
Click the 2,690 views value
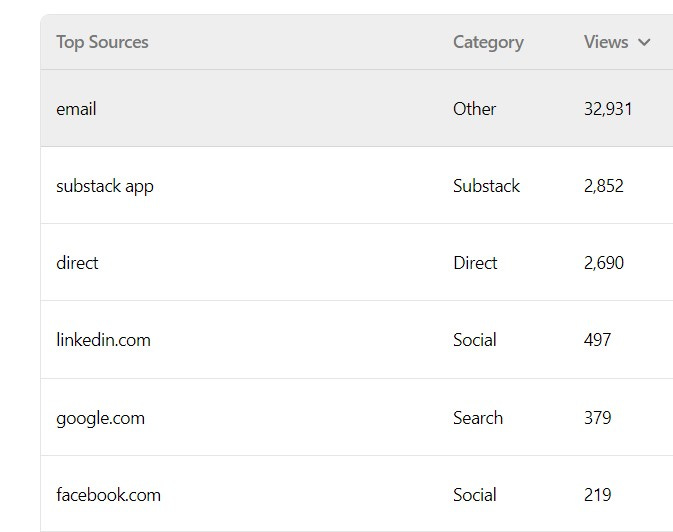coord(603,263)
